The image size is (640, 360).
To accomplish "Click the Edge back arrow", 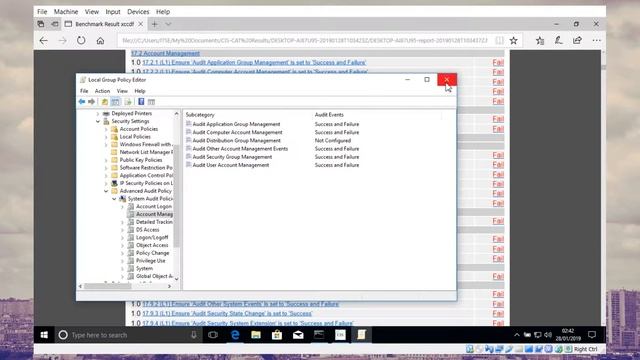I will (x=44, y=40).
